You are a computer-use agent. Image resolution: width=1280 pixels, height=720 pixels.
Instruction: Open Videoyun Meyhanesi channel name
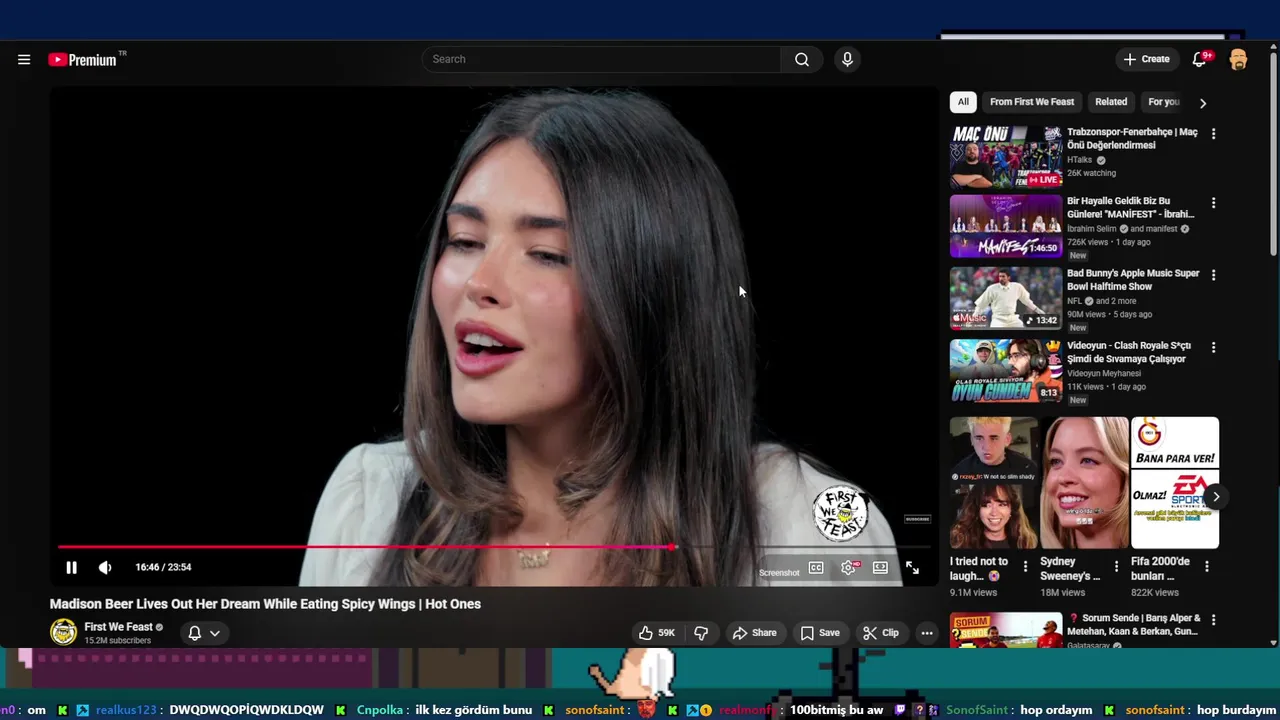(x=1104, y=373)
